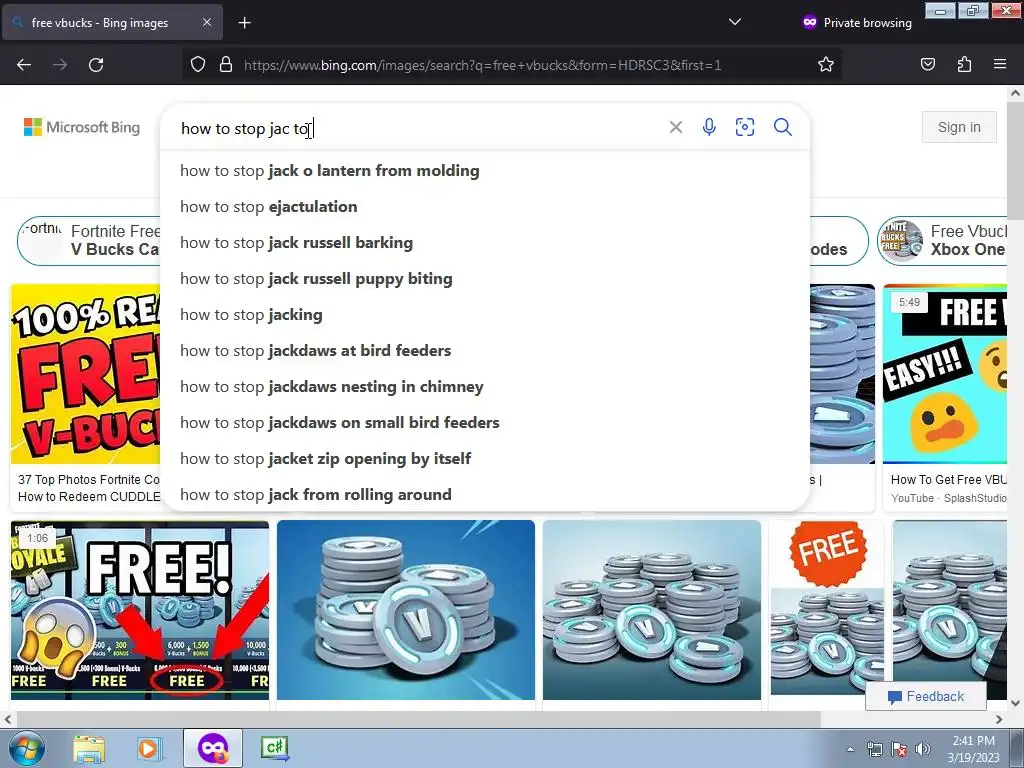Open Free Vbucks Xbox One chip
The image size is (1024, 768).
tap(942, 241)
